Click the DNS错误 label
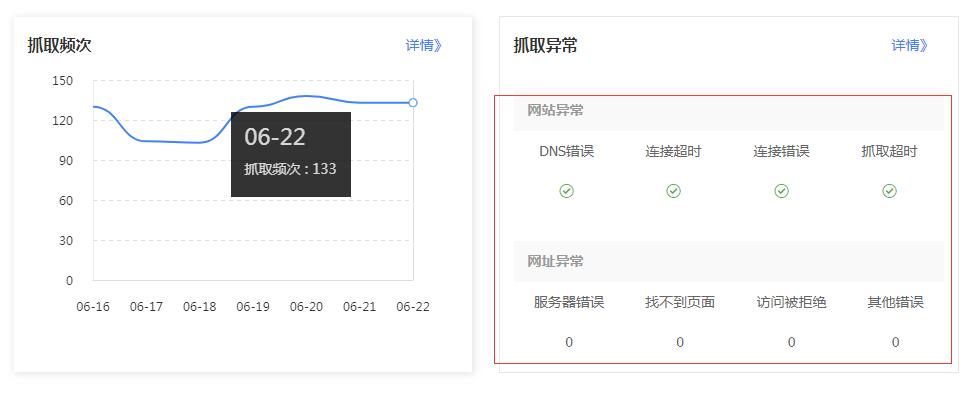Viewport: 980px width, 401px height. 566,152
